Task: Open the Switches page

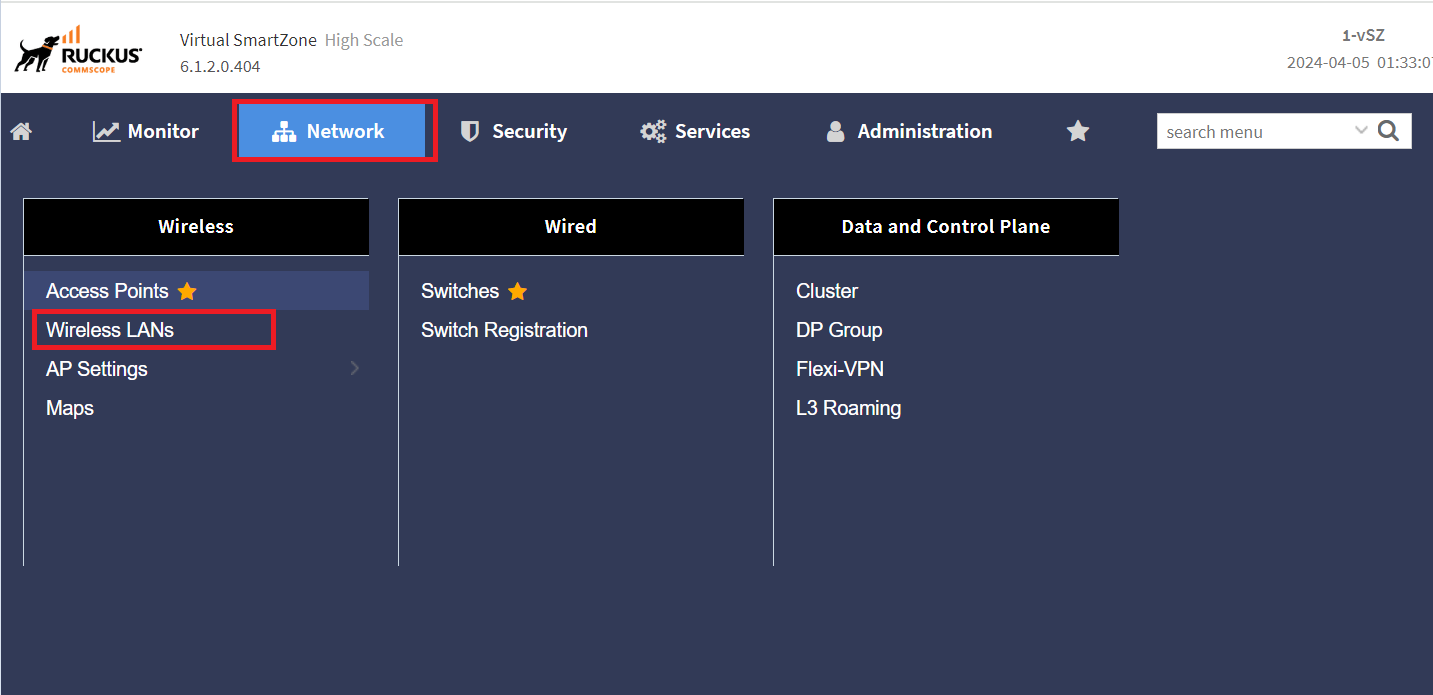Action: [x=460, y=291]
